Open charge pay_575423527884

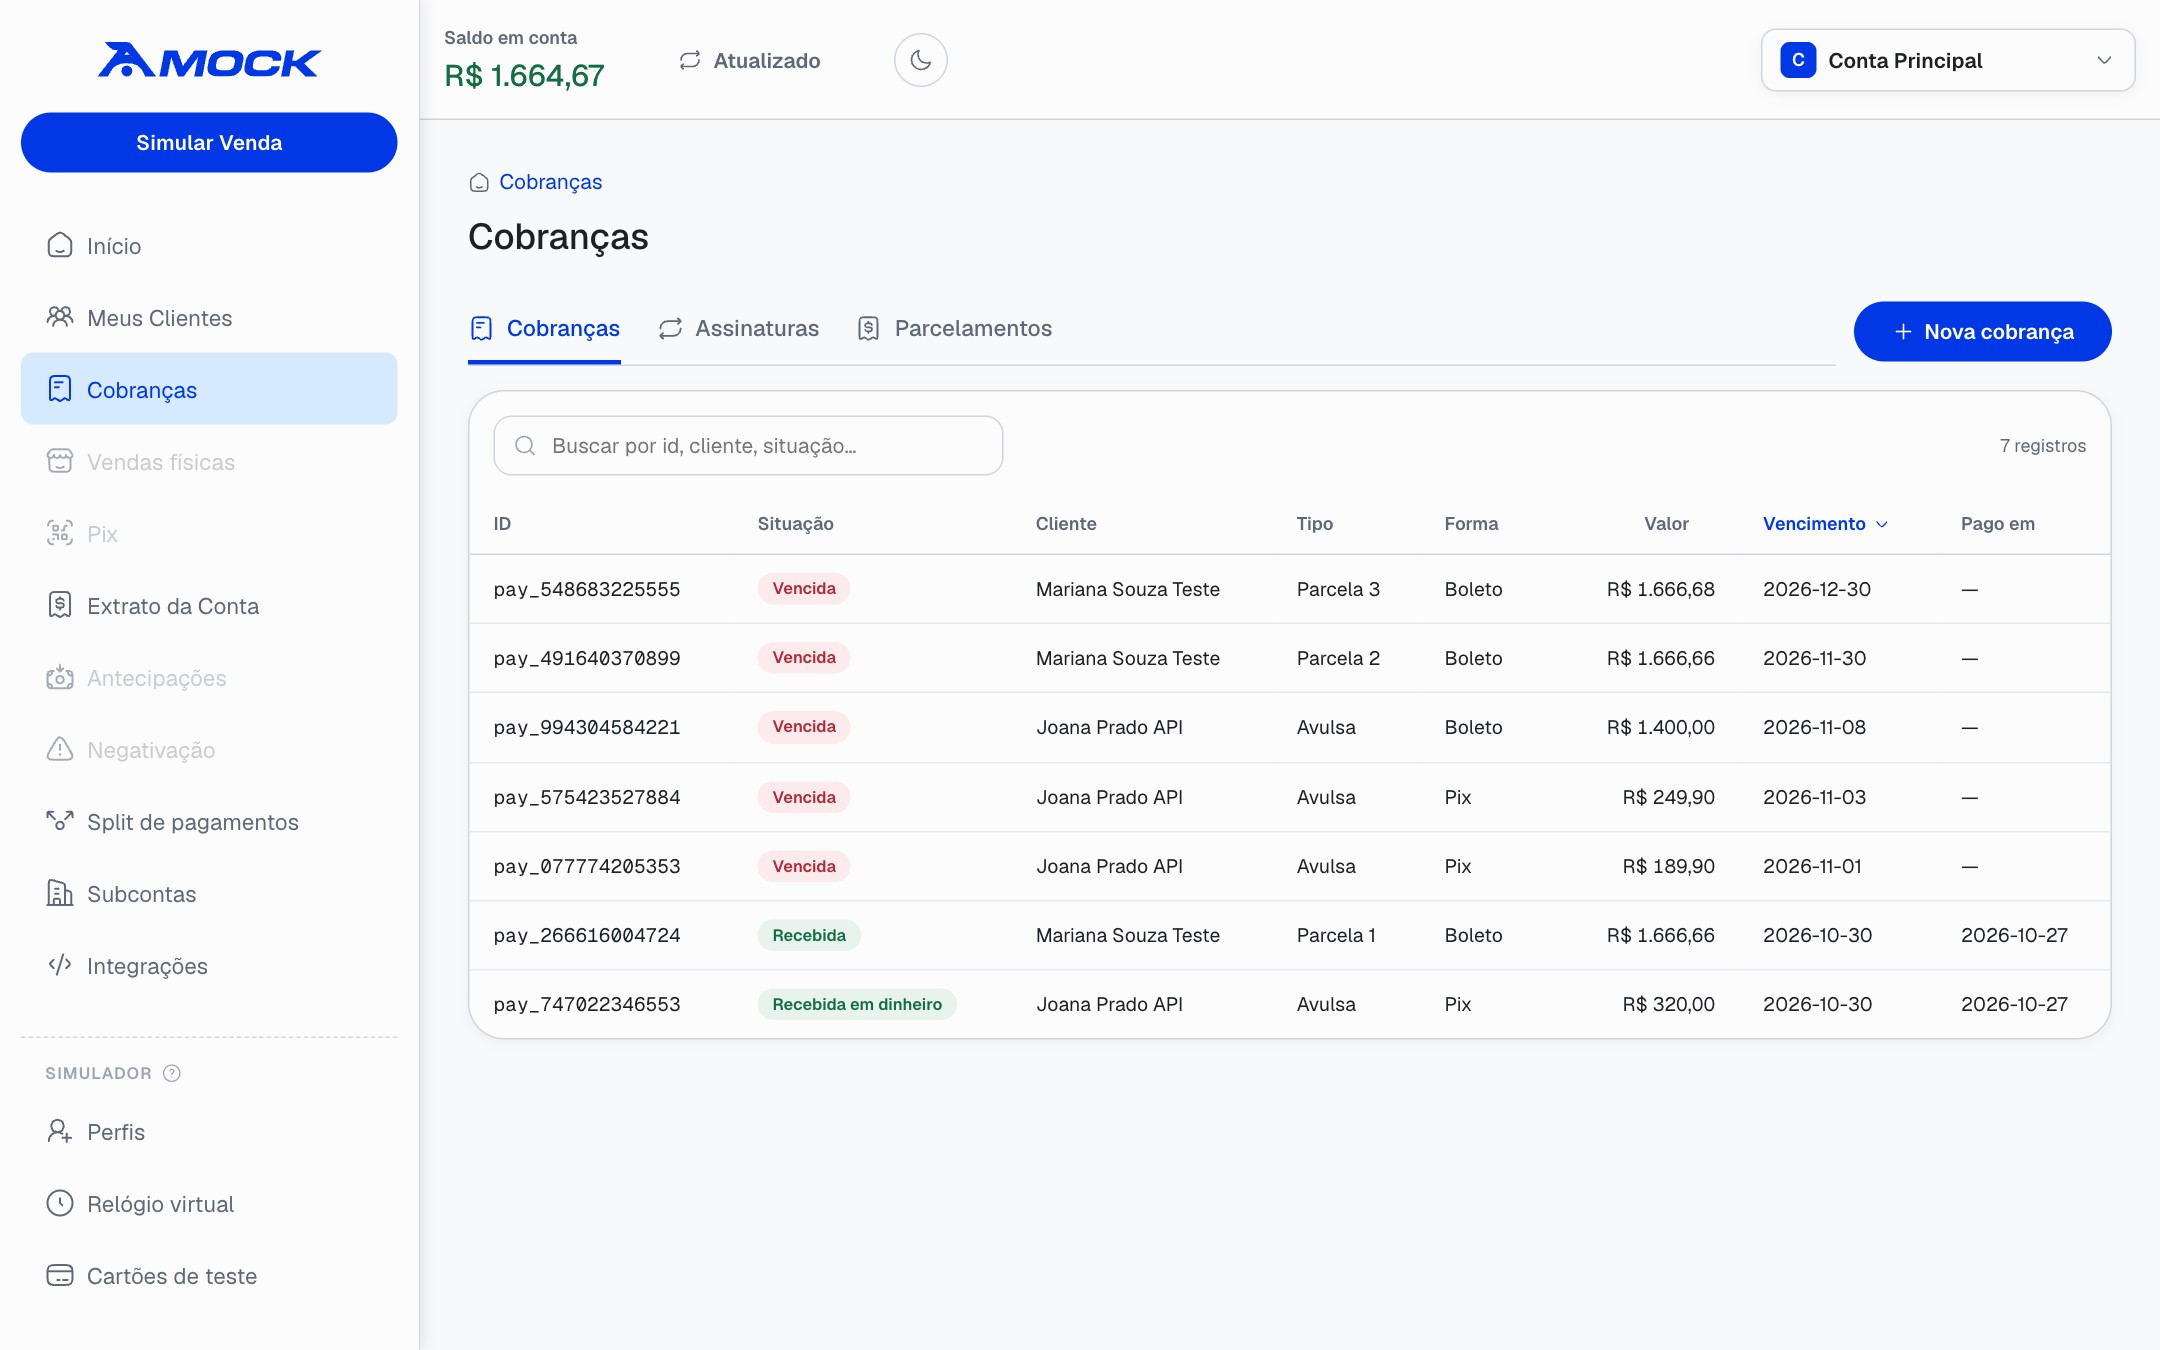pyautogui.click(x=587, y=797)
